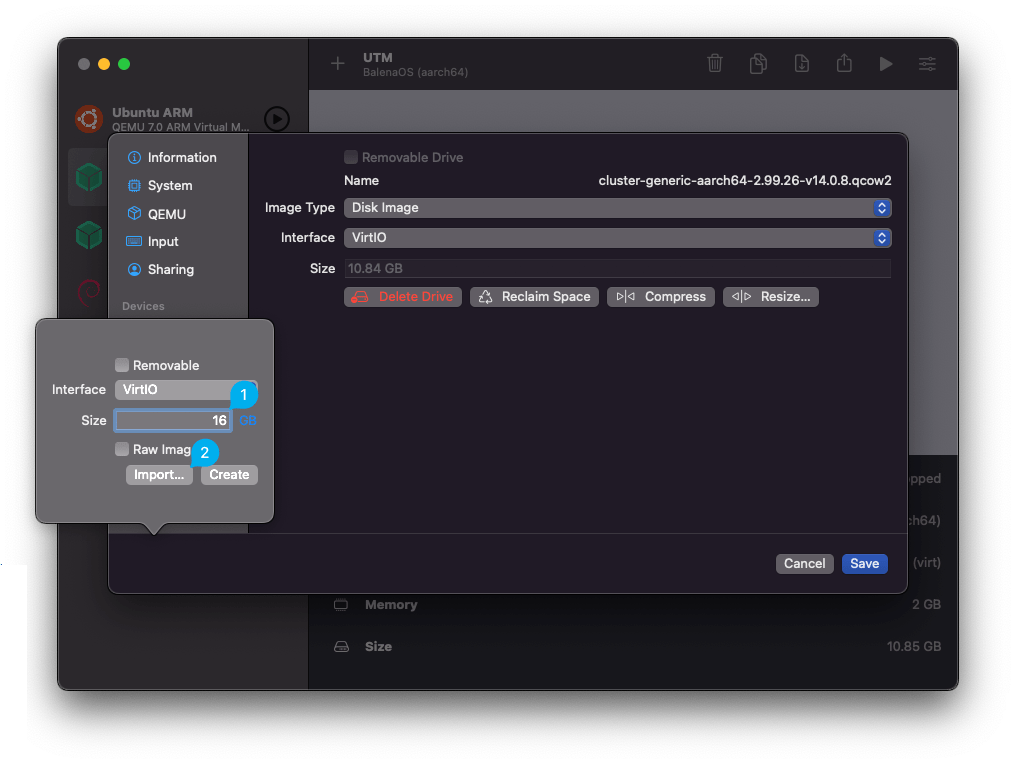The width and height of the screenshot is (1014, 764).
Task: Click the trash icon in UTM toolbar
Action: pyautogui.click(x=715, y=63)
